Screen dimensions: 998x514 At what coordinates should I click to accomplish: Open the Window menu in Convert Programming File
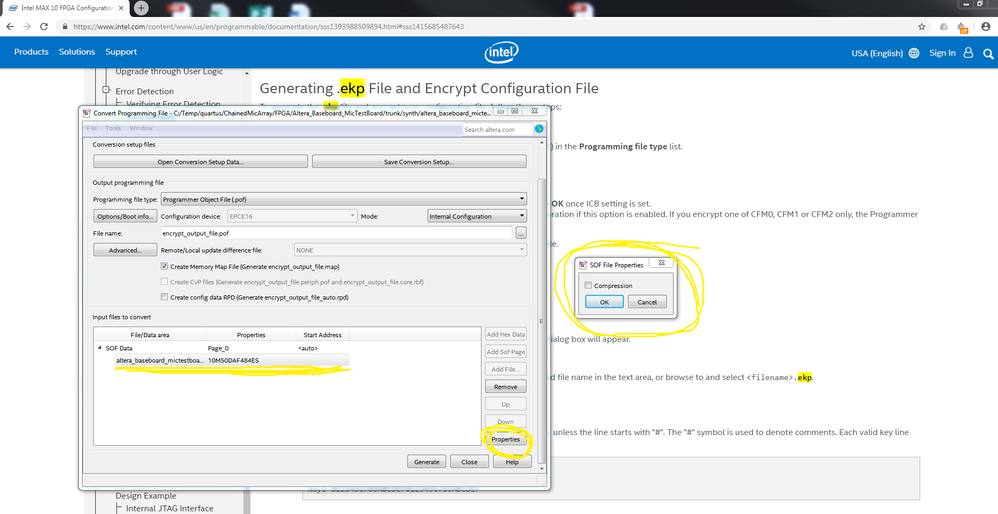[141, 128]
